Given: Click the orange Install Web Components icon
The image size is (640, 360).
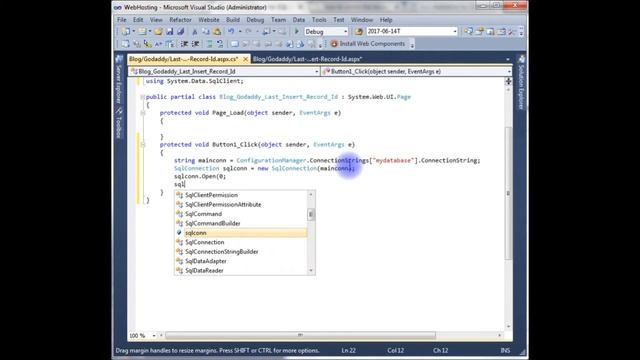Looking at the screenshot, I should [x=334, y=44].
